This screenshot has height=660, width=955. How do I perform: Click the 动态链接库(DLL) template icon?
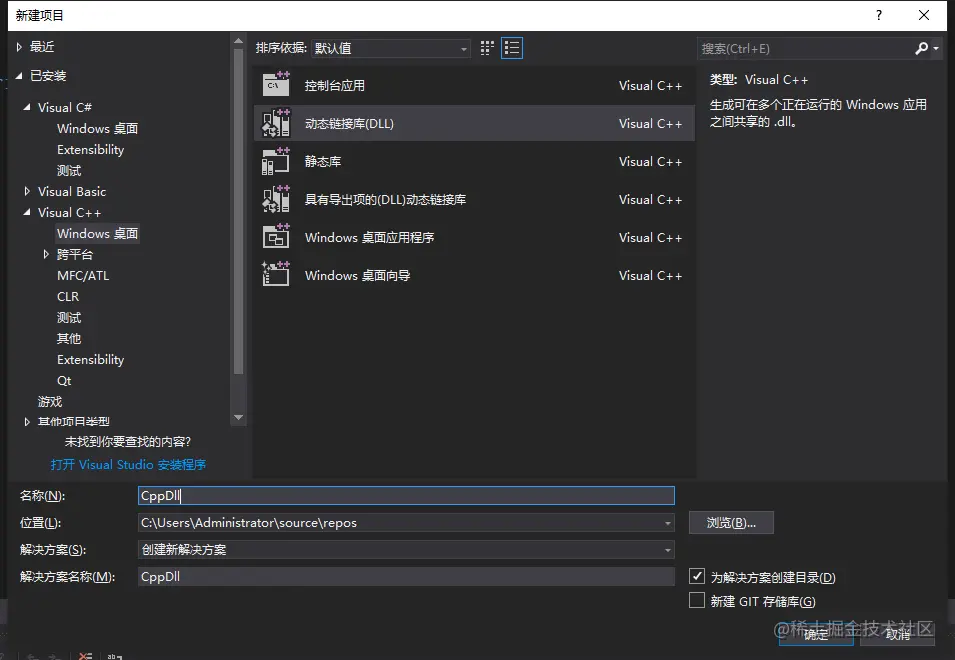(276, 123)
